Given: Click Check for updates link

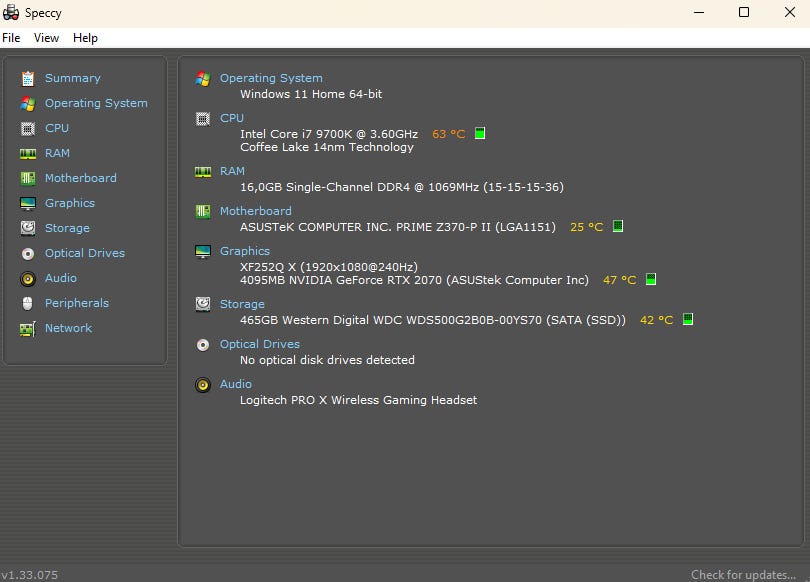Looking at the screenshot, I should pos(743,575).
